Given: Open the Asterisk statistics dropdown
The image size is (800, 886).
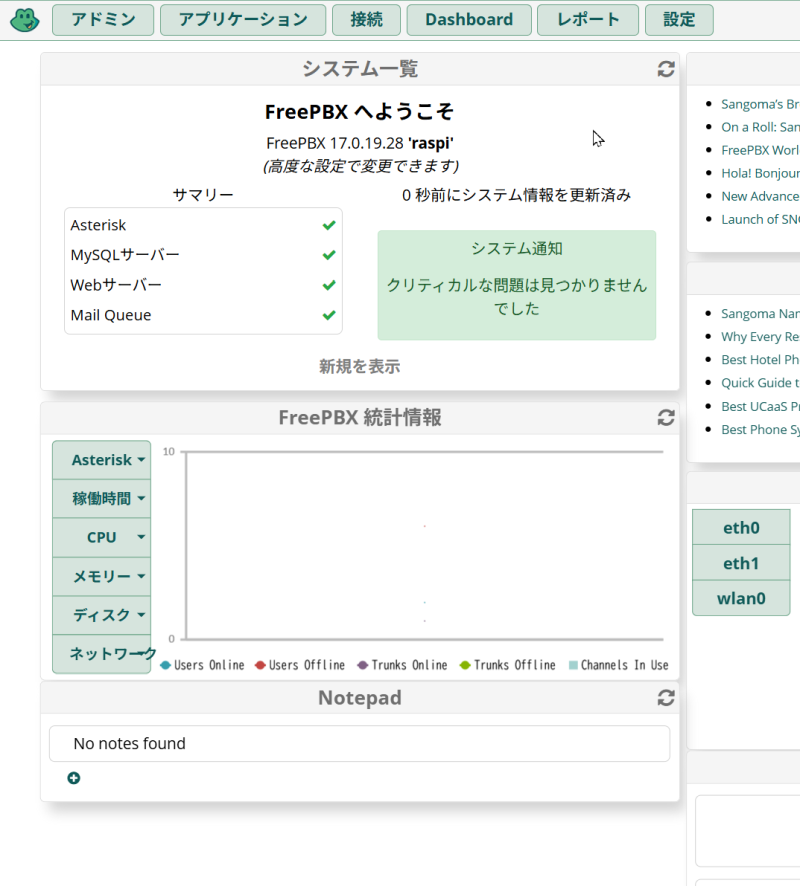Looking at the screenshot, I should [102, 460].
